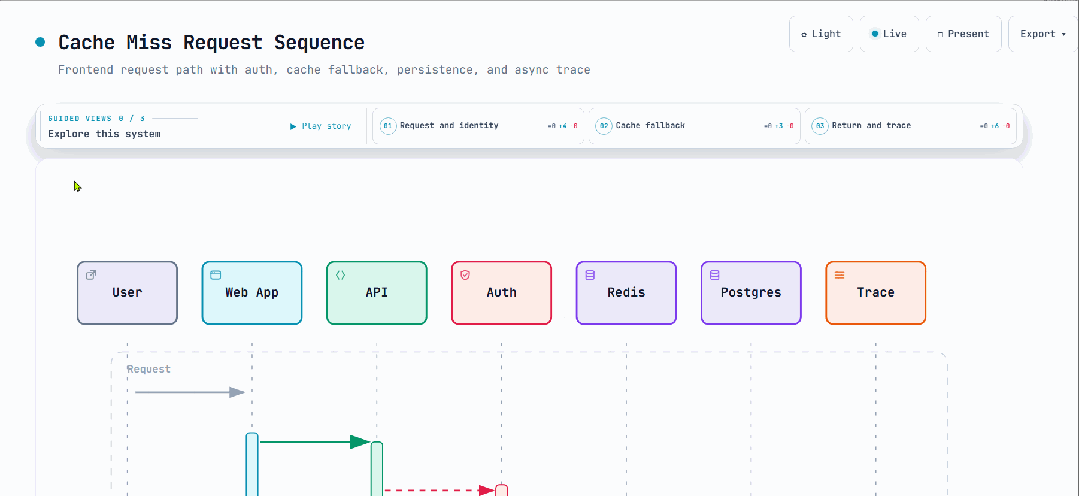Click the step 01 circle badge
1079x496 pixels.
388,126
